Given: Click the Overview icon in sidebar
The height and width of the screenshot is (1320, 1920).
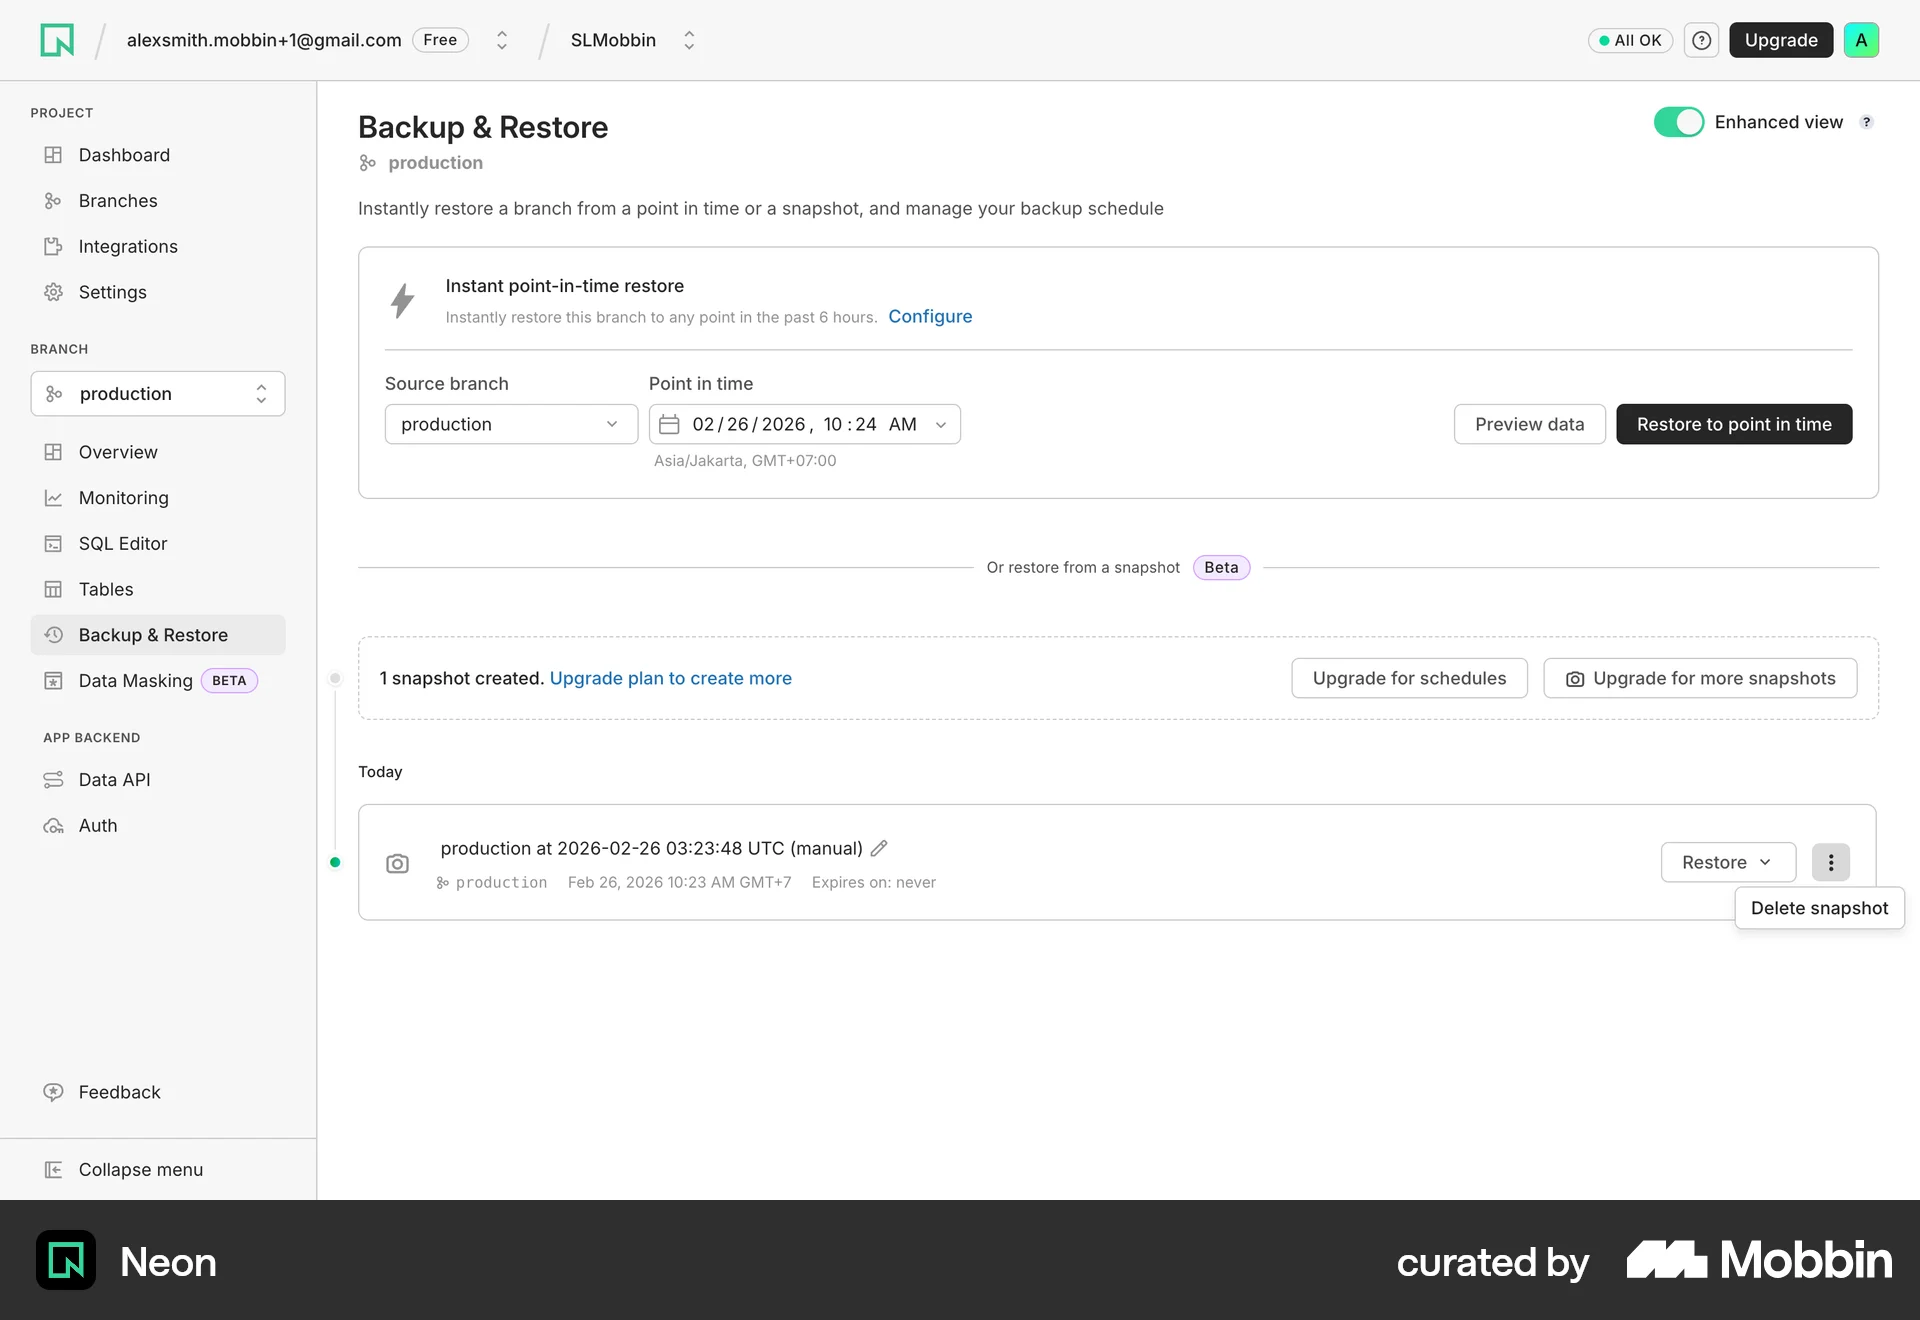Looking at the screenshot, I should [x=53, y=452].
